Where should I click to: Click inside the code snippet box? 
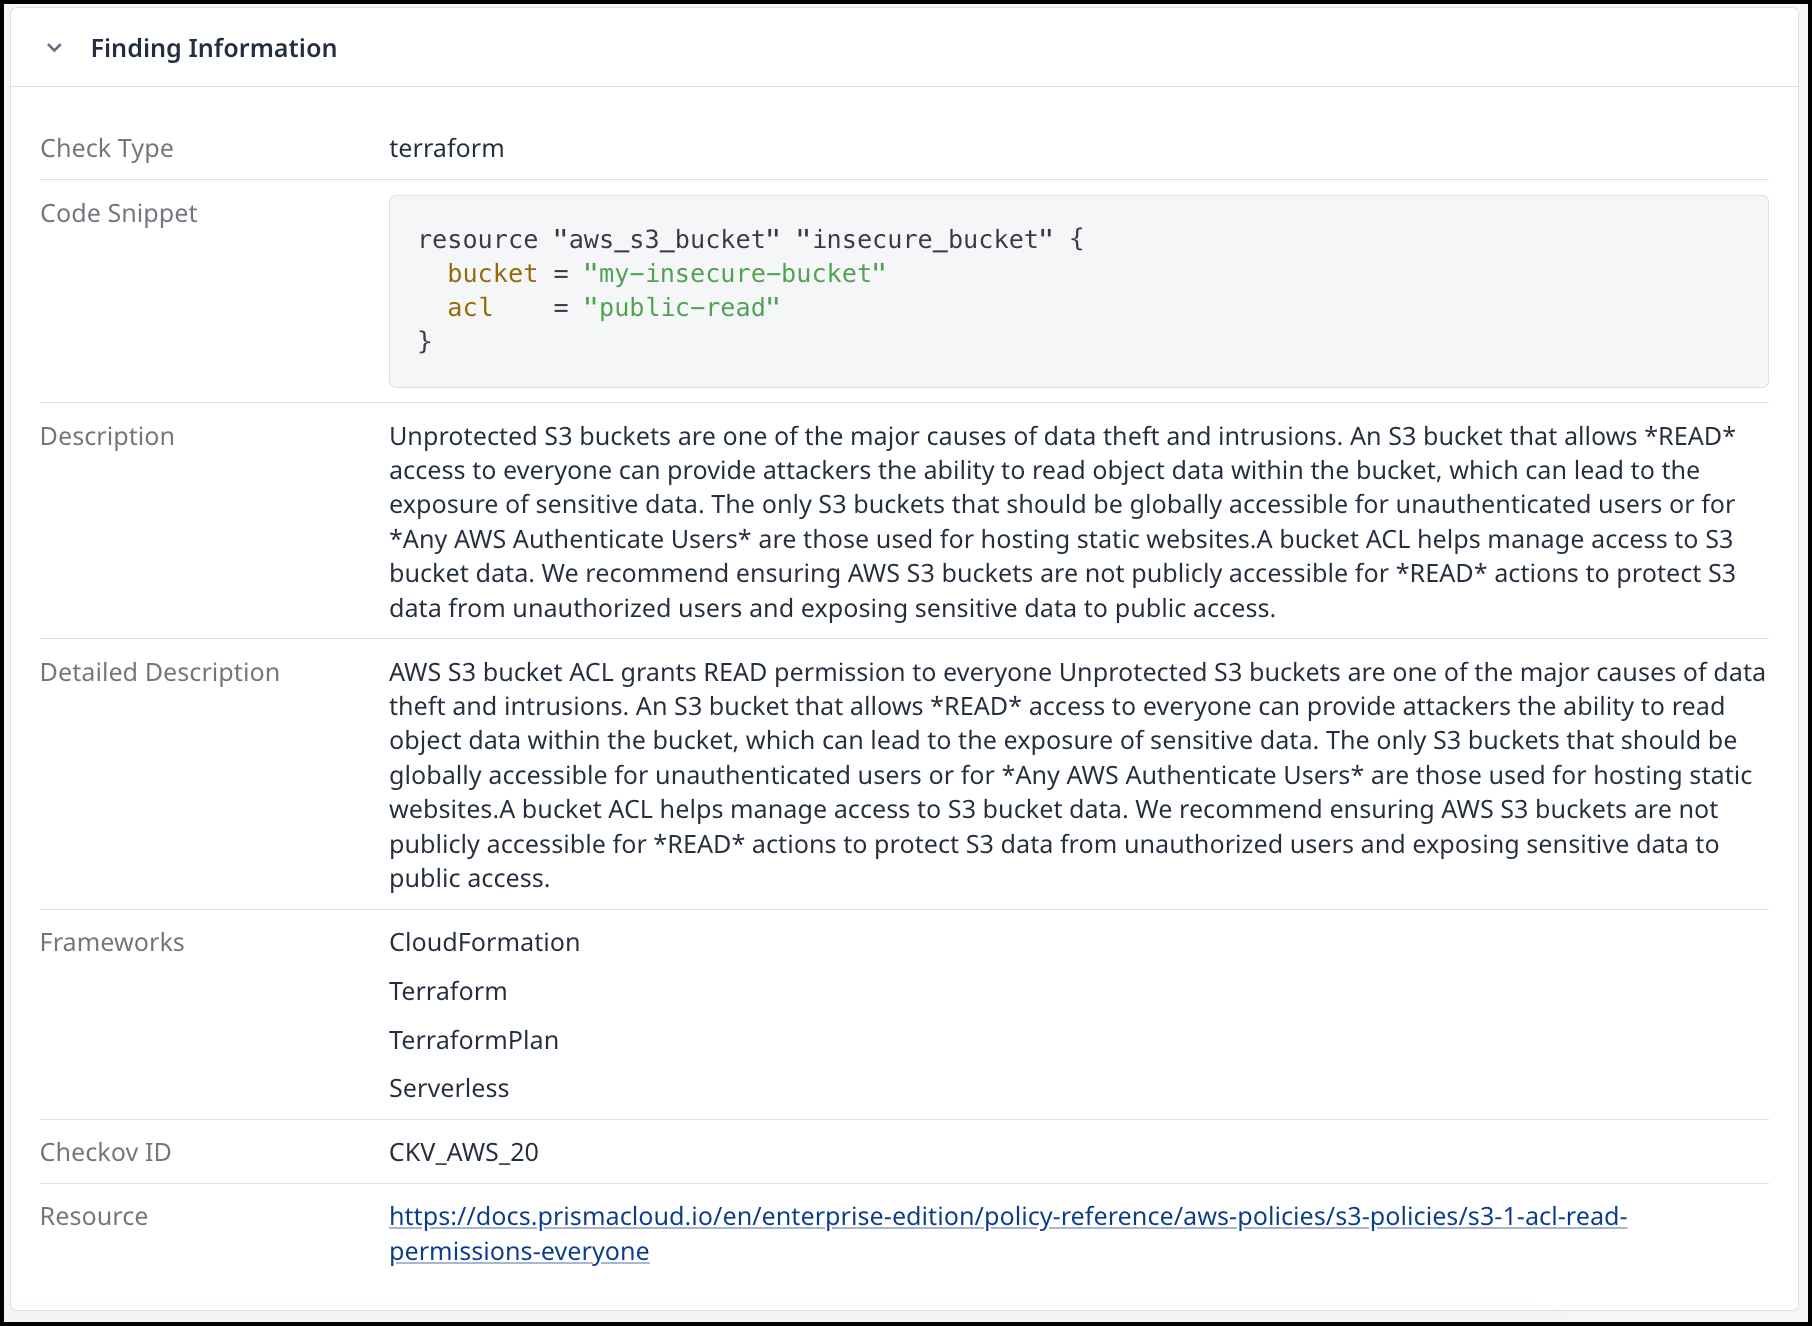pos(1078,291)
